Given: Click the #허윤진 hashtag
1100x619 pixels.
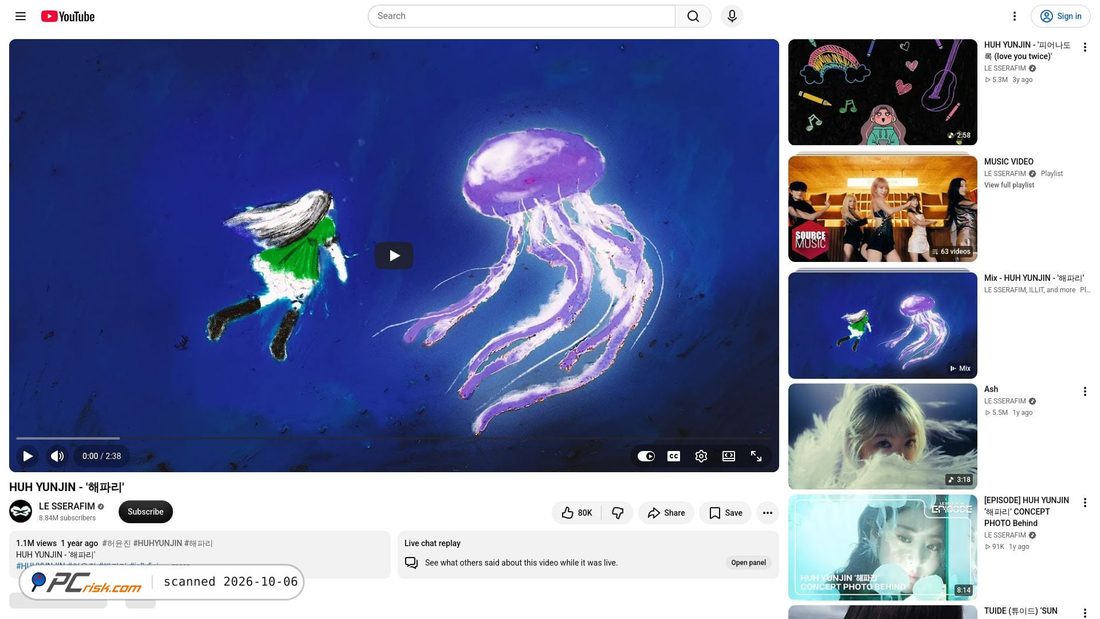Looking at the screenshot, I should click(116, 543).
